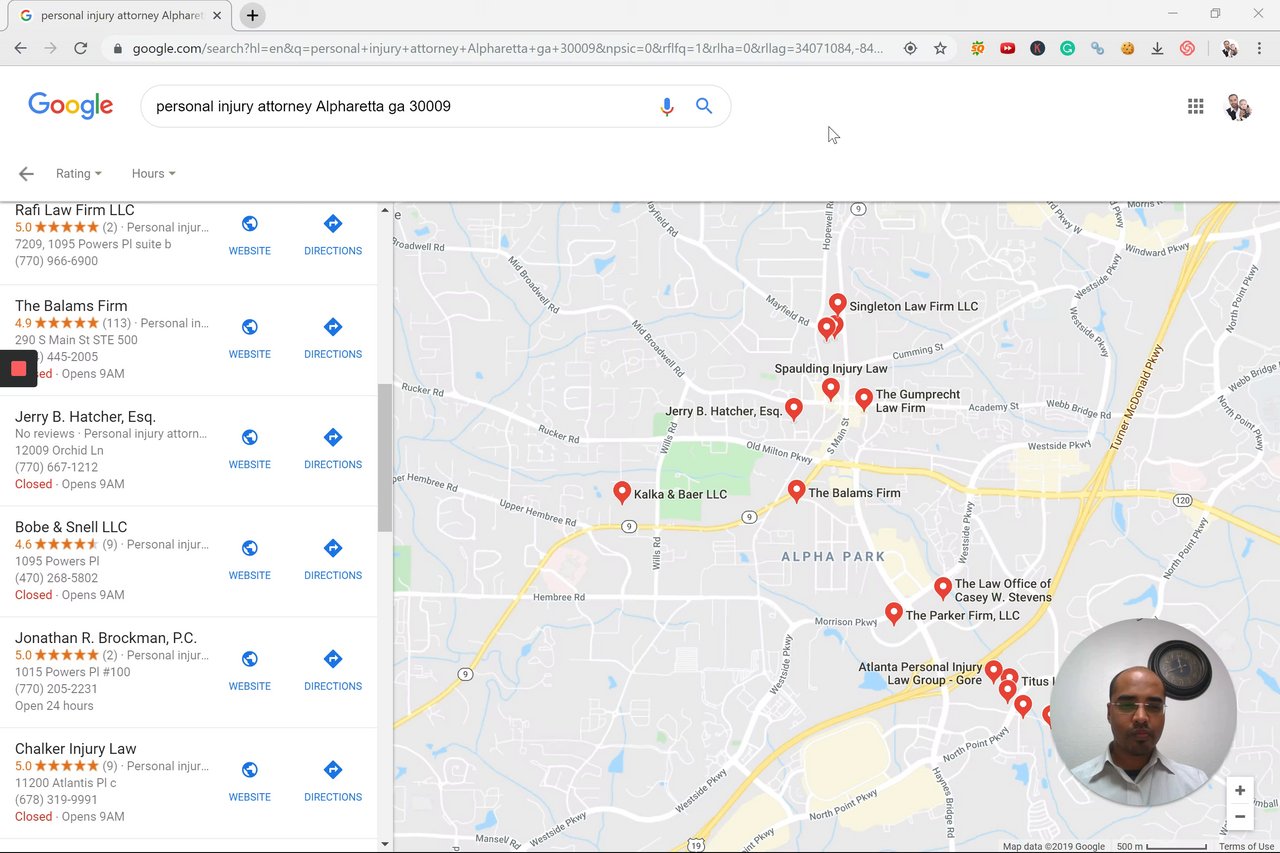Click the results scrollbar down arrow
The width and height of the screenshot is (1280, 853).
pyautogui.click(x=385, y=844)
